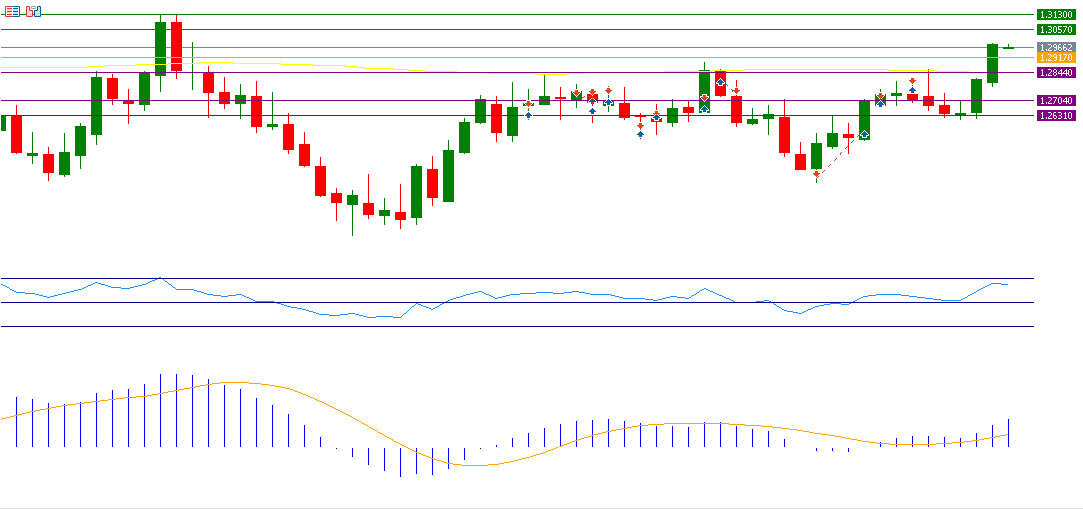Click the tall red candle beside the peak green candle
The image size is (1083, 510).
(x=177, y=46)
